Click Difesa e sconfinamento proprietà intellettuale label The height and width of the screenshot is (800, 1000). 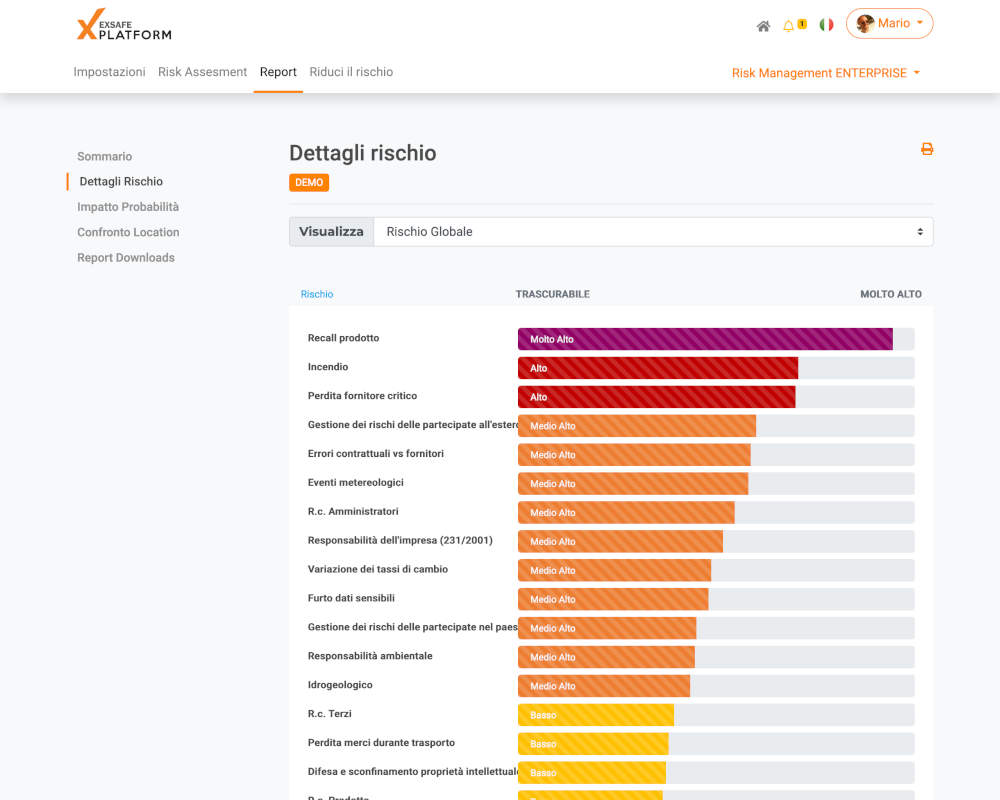click(x=413, y=771)
